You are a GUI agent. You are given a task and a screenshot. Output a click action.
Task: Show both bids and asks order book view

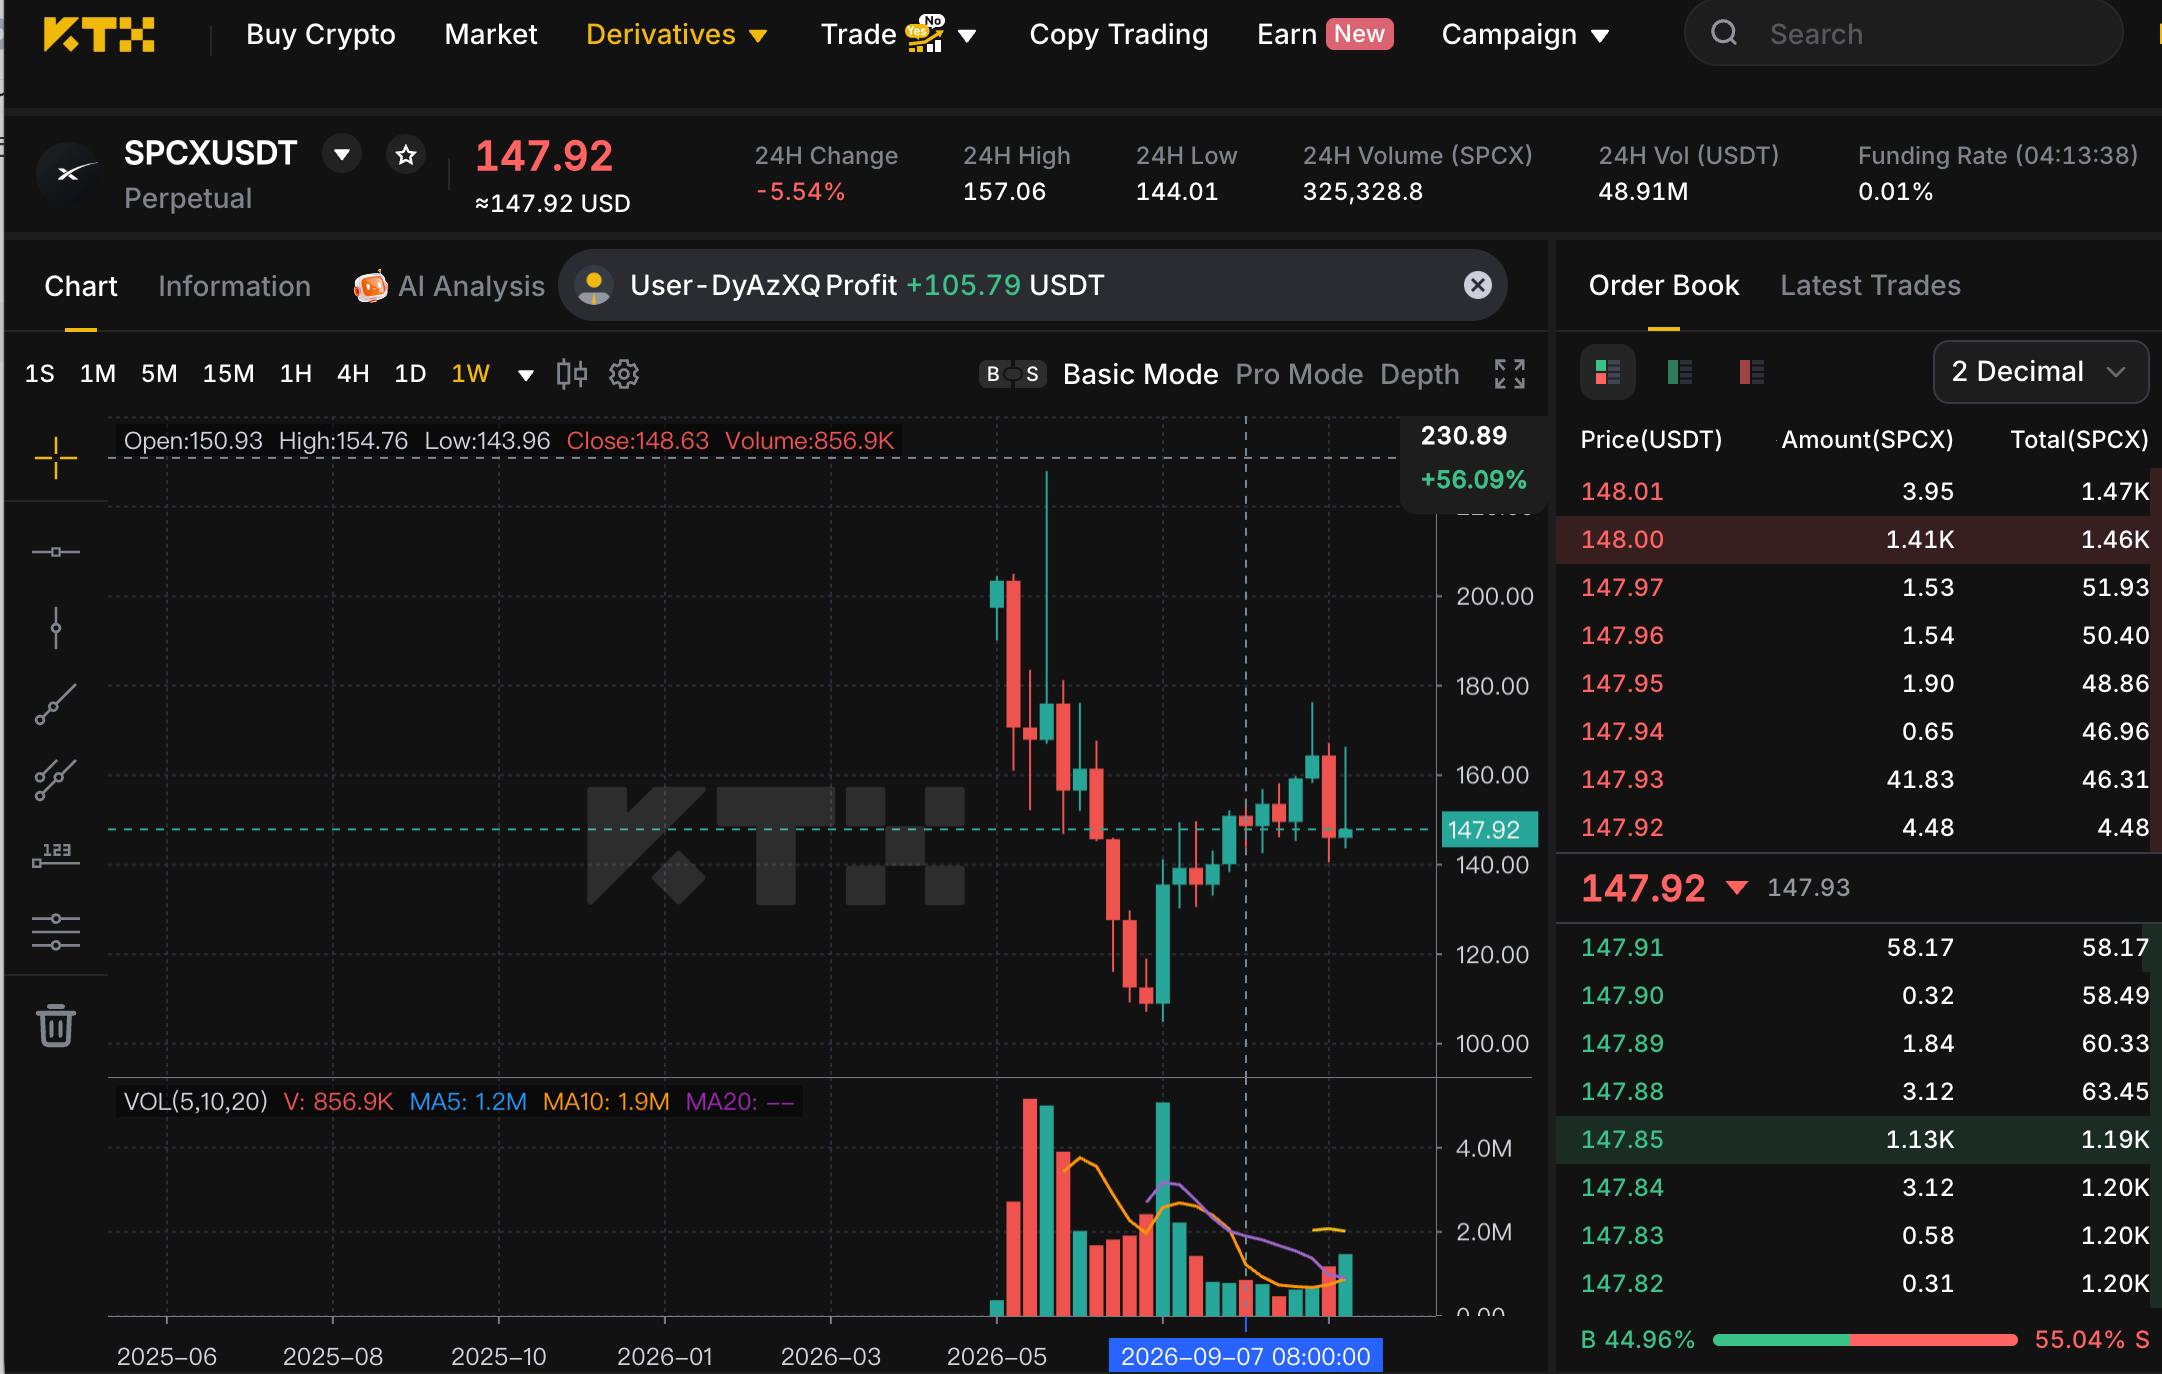click(1608, 372)
